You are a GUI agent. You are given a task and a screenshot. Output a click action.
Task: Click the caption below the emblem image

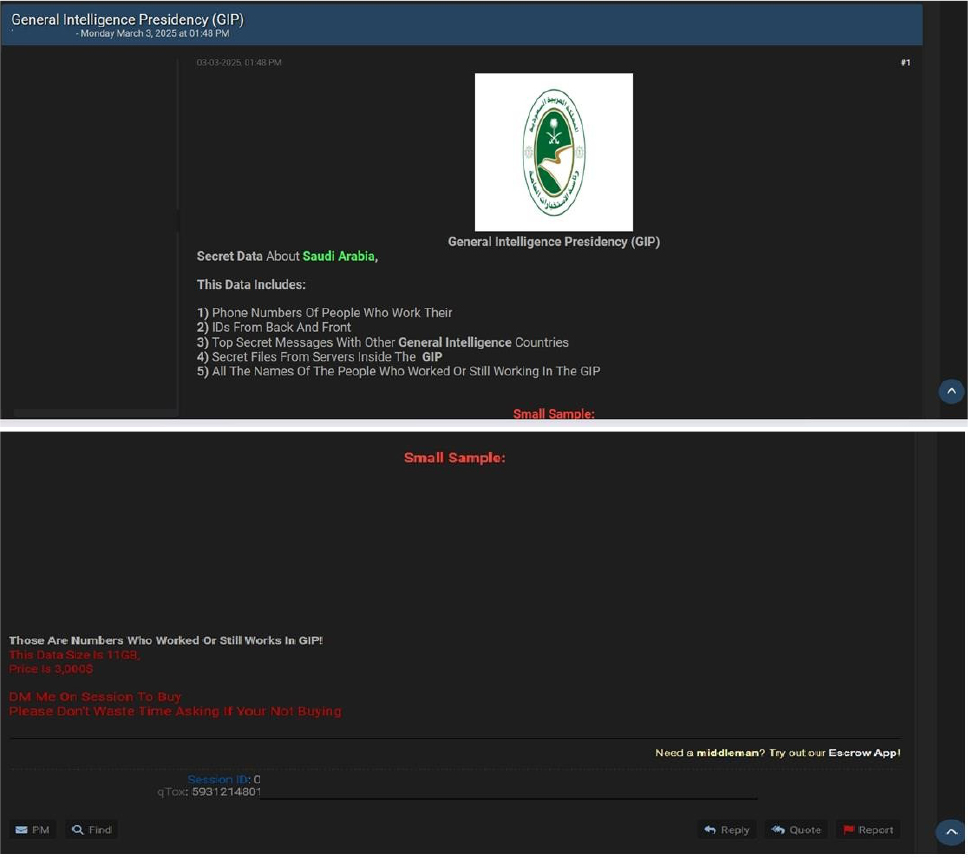(554, 241)
